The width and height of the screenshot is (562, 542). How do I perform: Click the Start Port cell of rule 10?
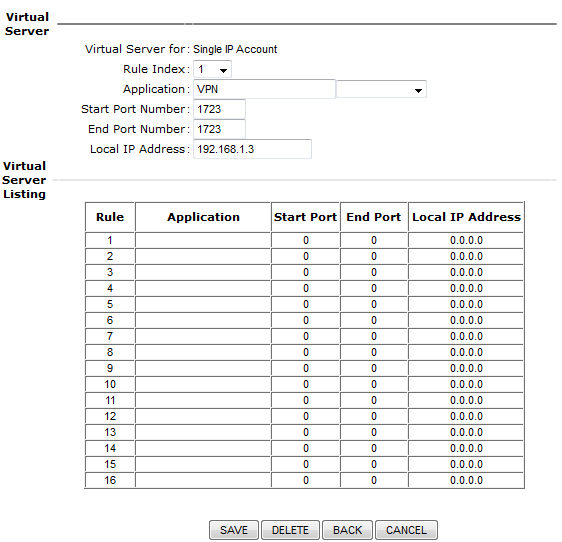pyautogui.click(x=305, y=384)
